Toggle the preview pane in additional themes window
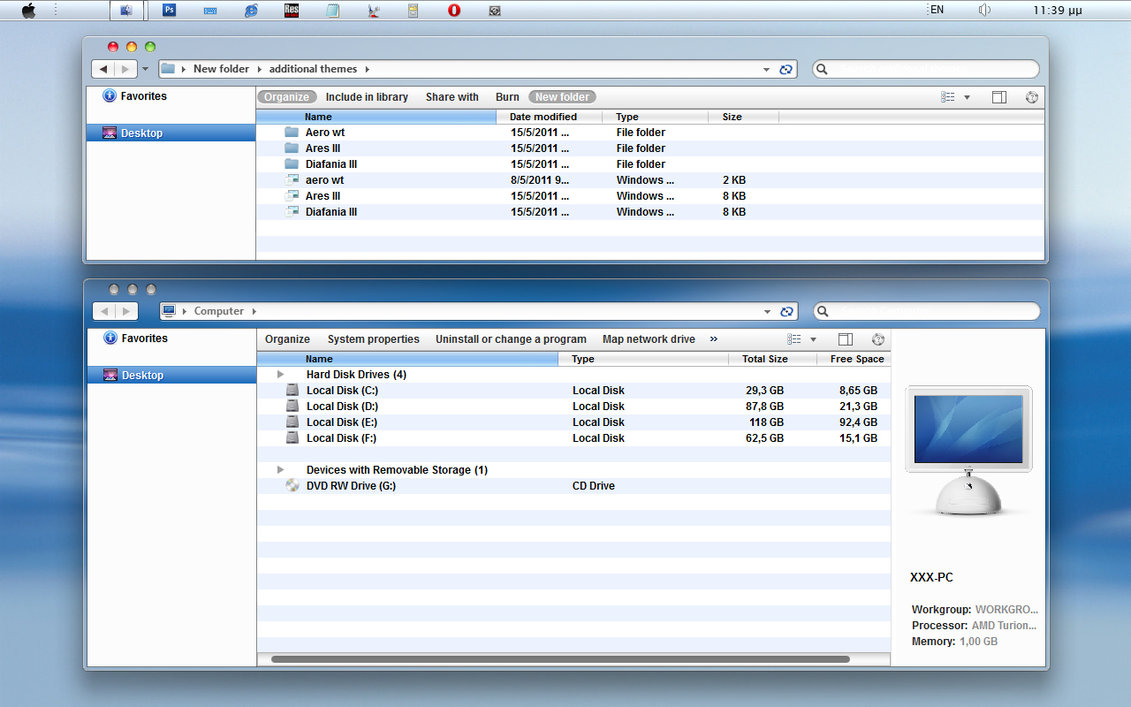 tap(999, 97)
